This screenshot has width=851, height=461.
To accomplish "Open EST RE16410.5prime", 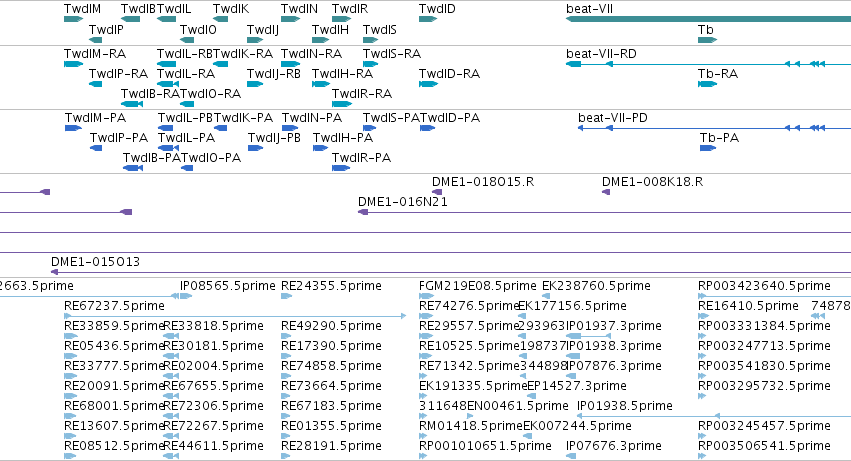I will click(x=748, y=306).
